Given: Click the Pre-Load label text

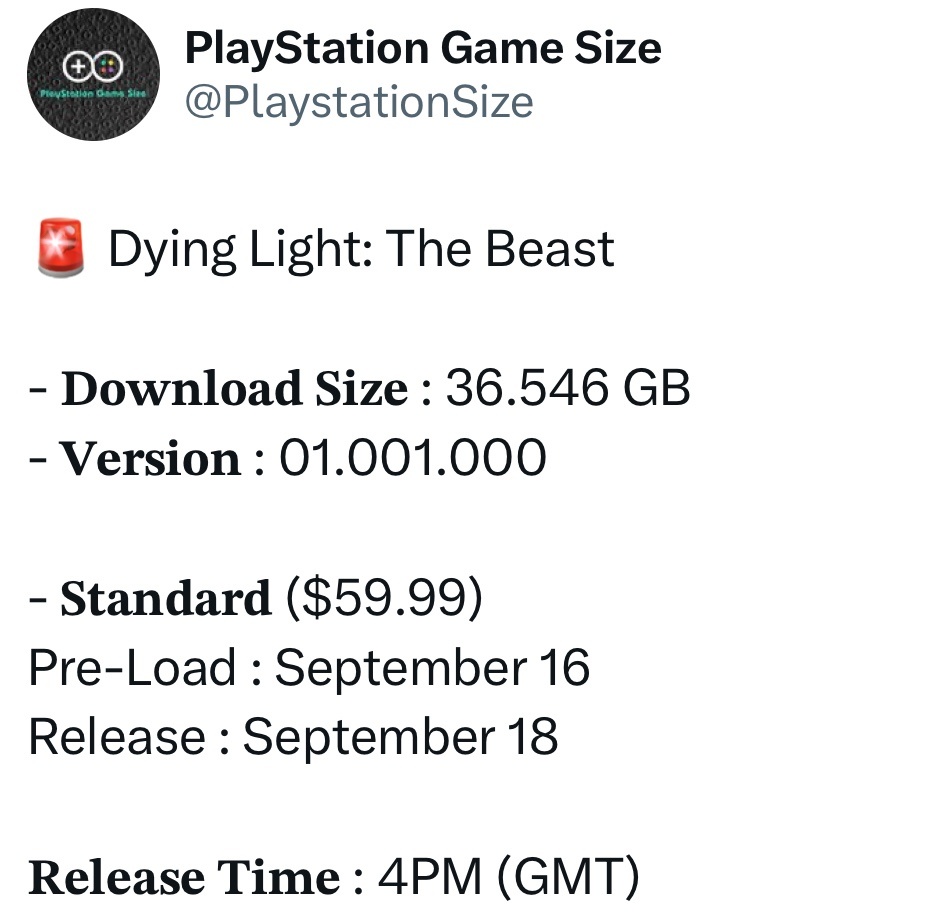Looking at the screenshot, I should tap(132, 668).
